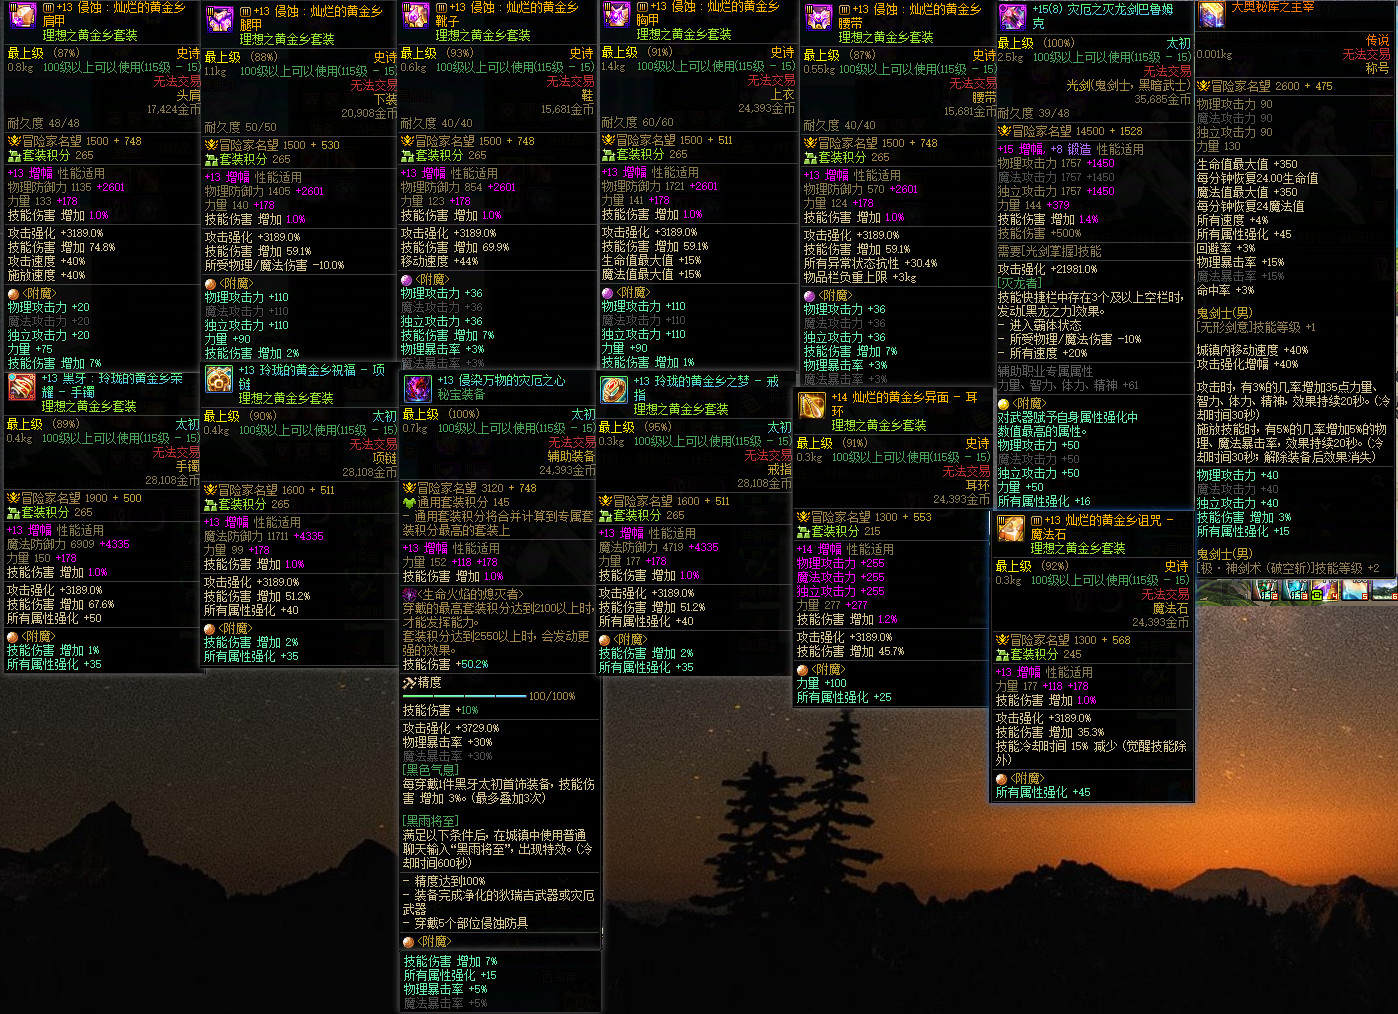Select the skill slot icon numbered 2
Image resolution: width=1398 pixels, height=1014 pixels.
click(x=1267, y=592)
